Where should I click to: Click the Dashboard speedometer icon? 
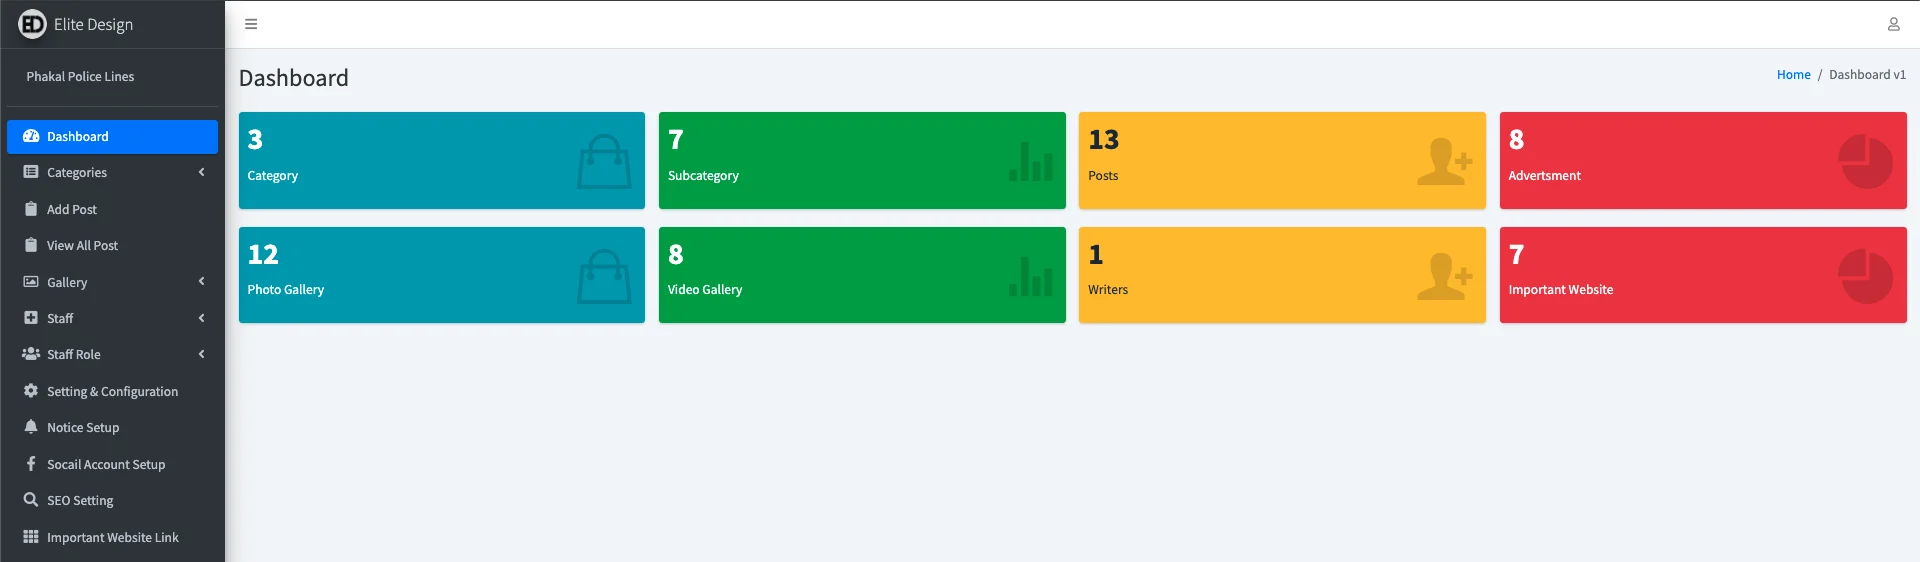[31, 136]
